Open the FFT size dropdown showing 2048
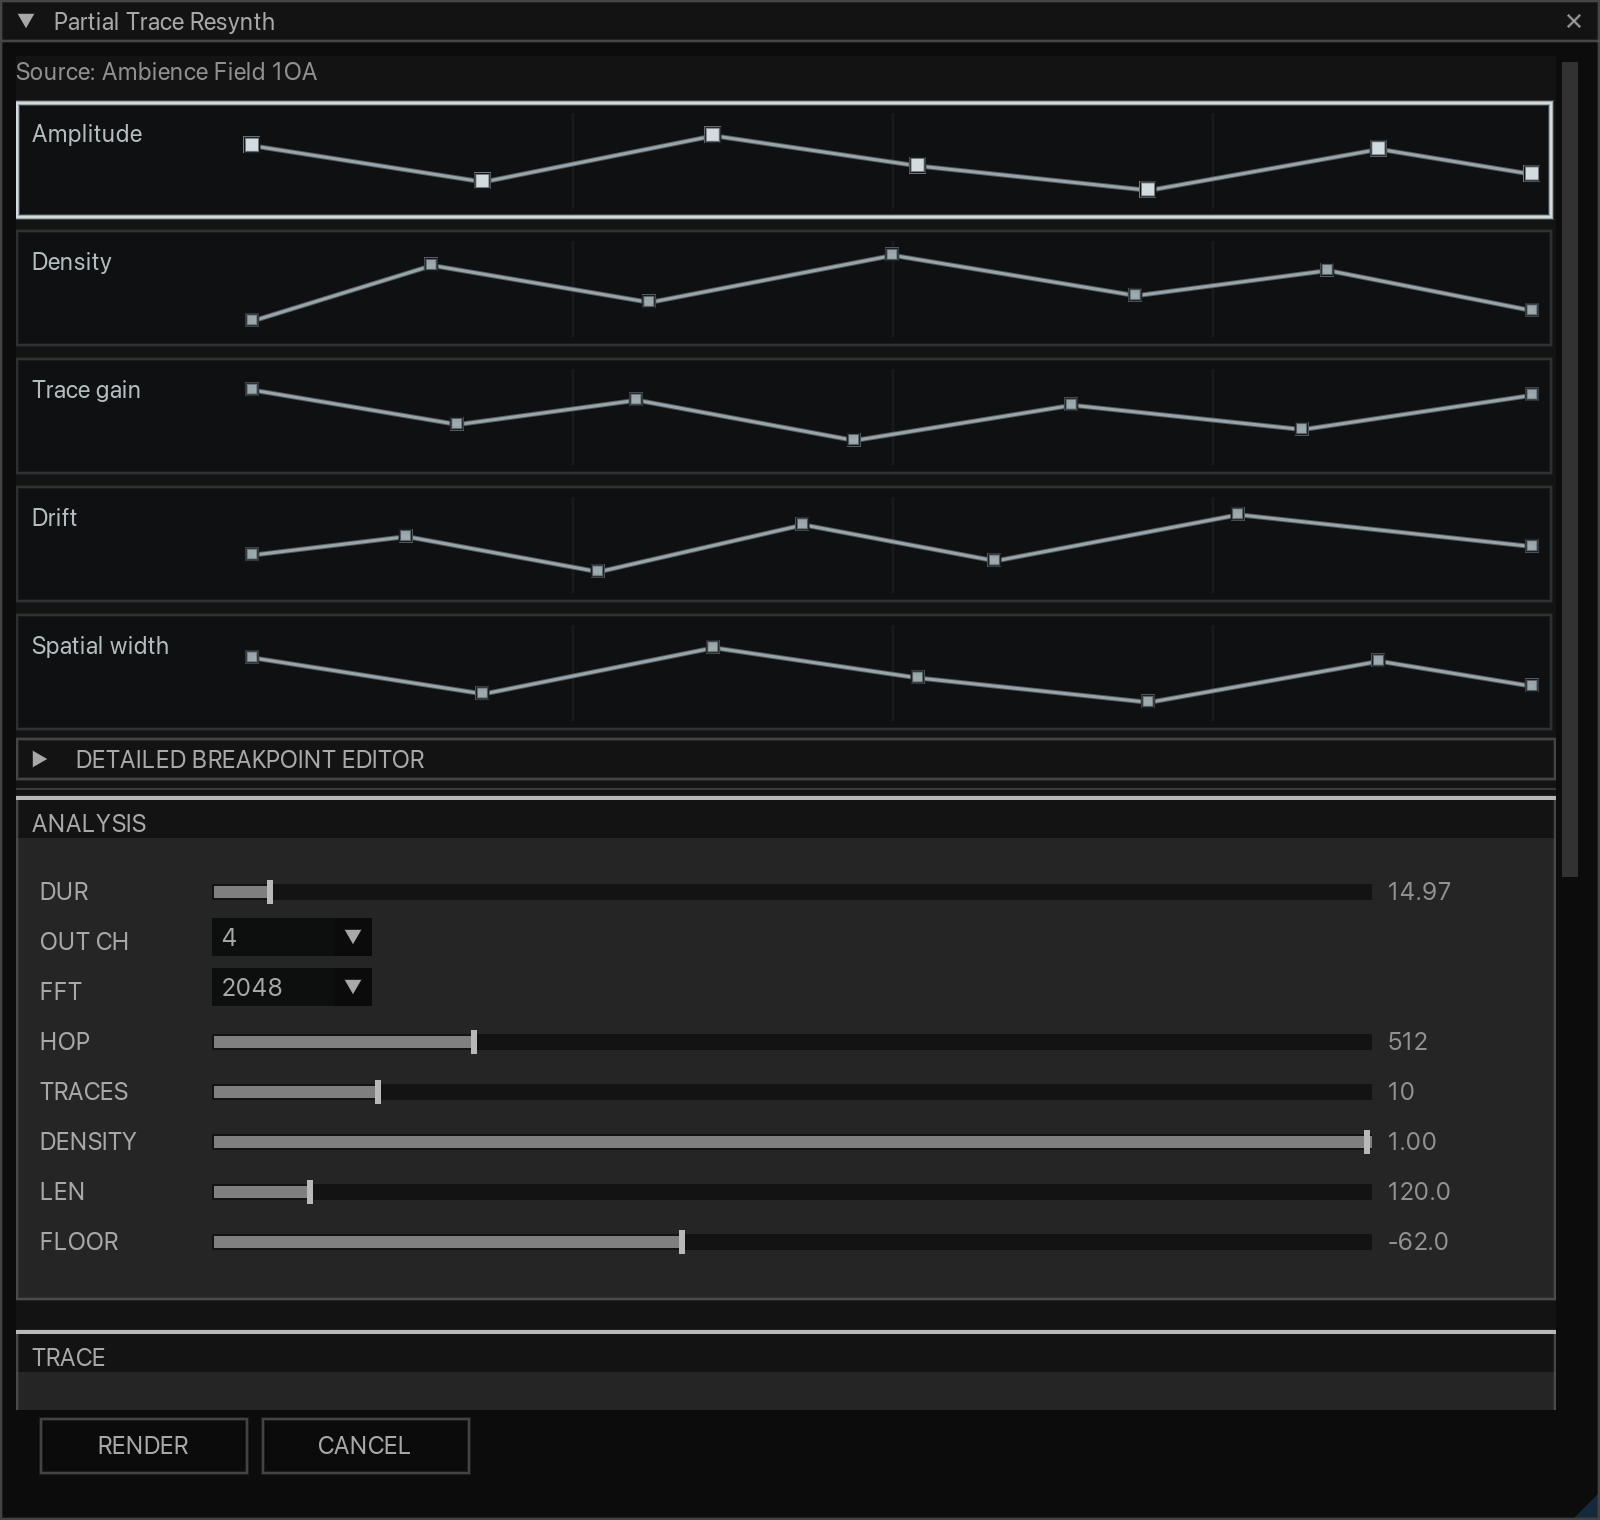 click(x=292, y=987)
